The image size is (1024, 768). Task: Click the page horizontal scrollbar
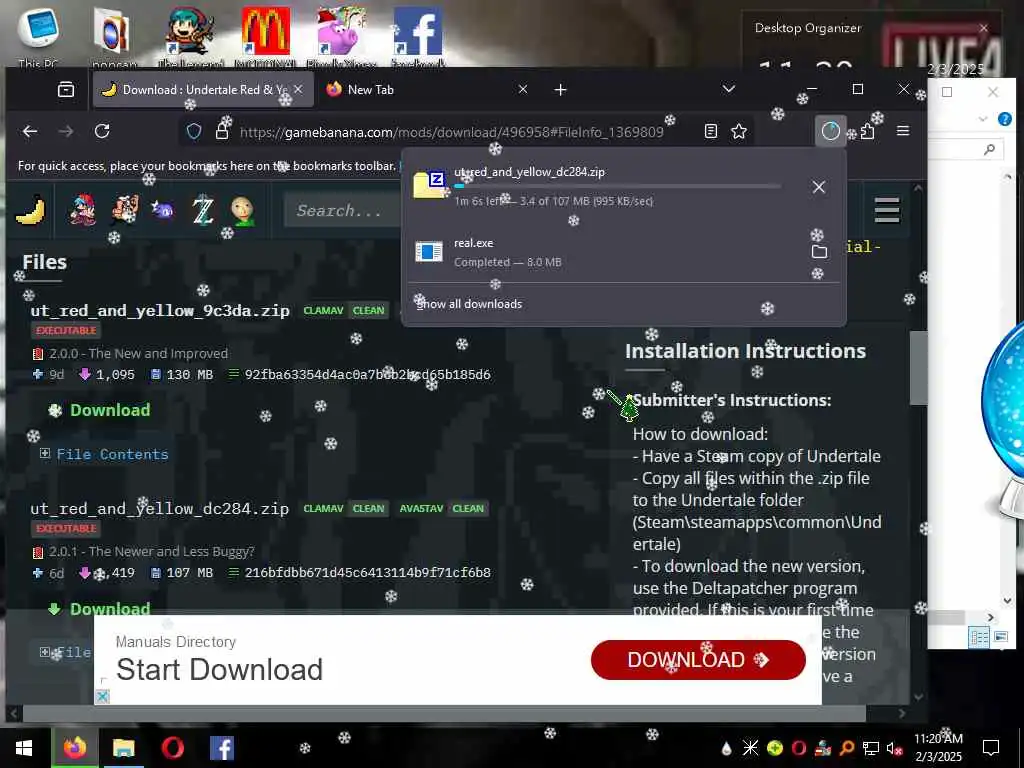coord(444,714)
